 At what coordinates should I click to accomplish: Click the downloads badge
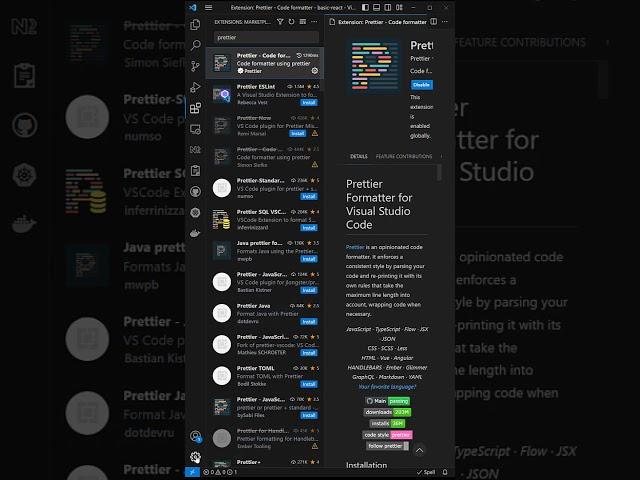[387, 412]
